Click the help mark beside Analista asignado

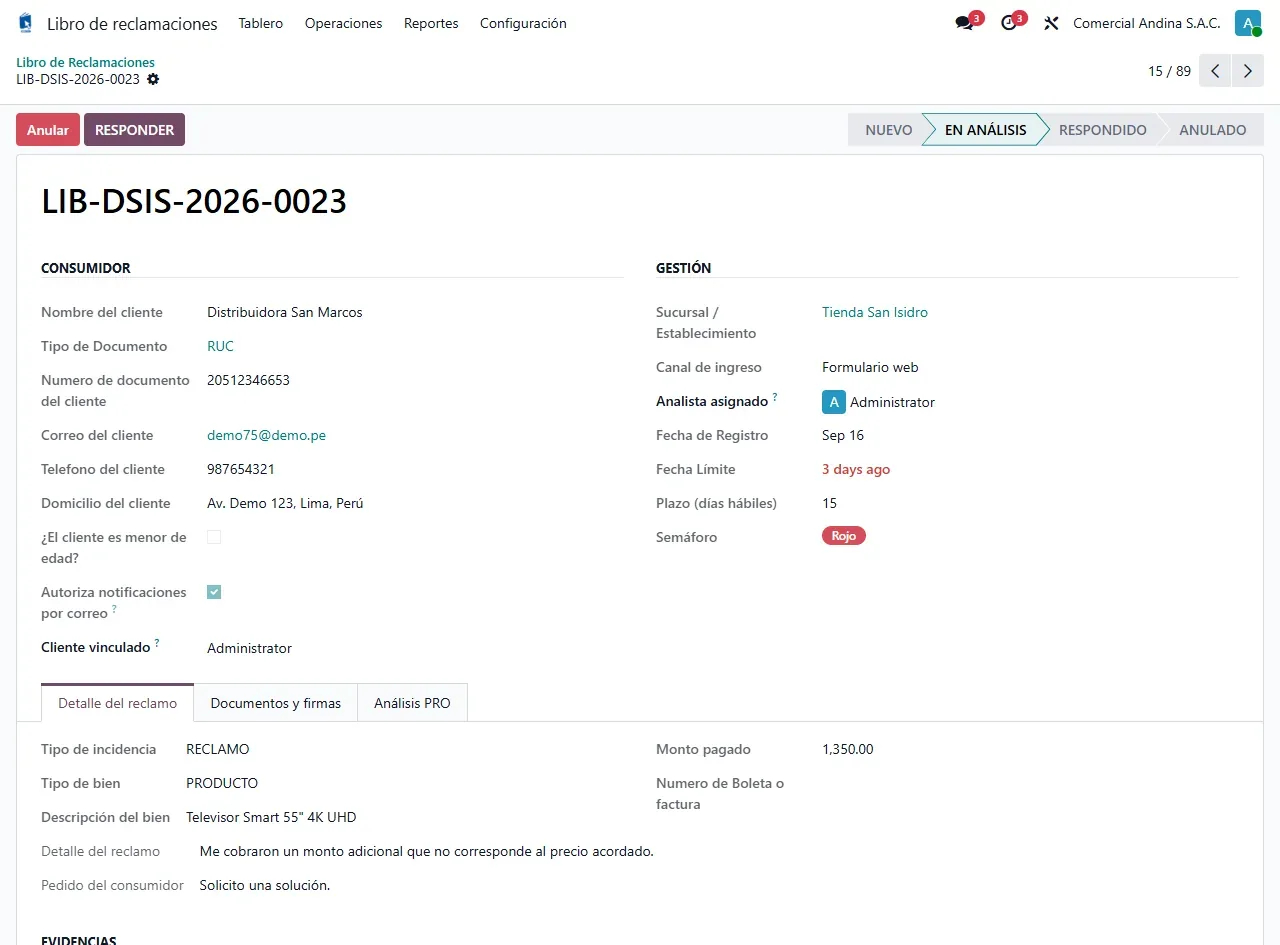[775, 397]
